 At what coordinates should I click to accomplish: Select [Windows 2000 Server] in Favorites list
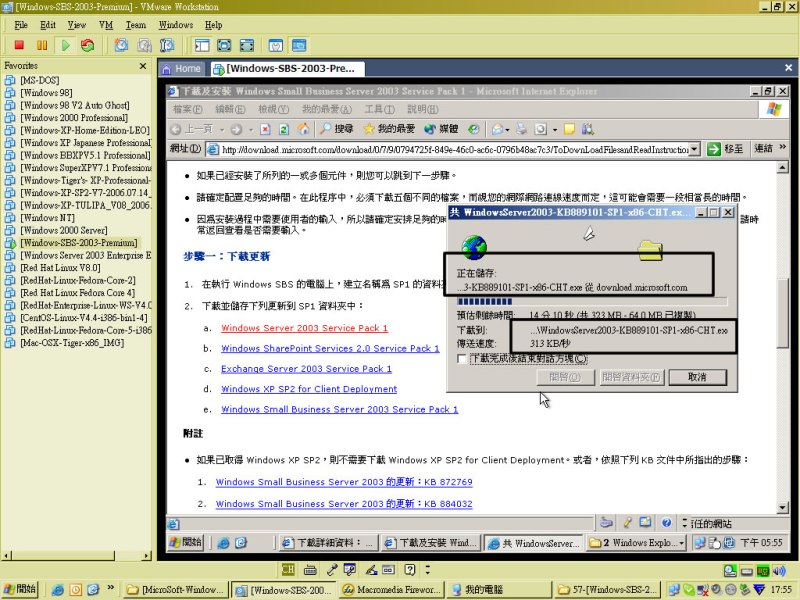click(64, 230)
